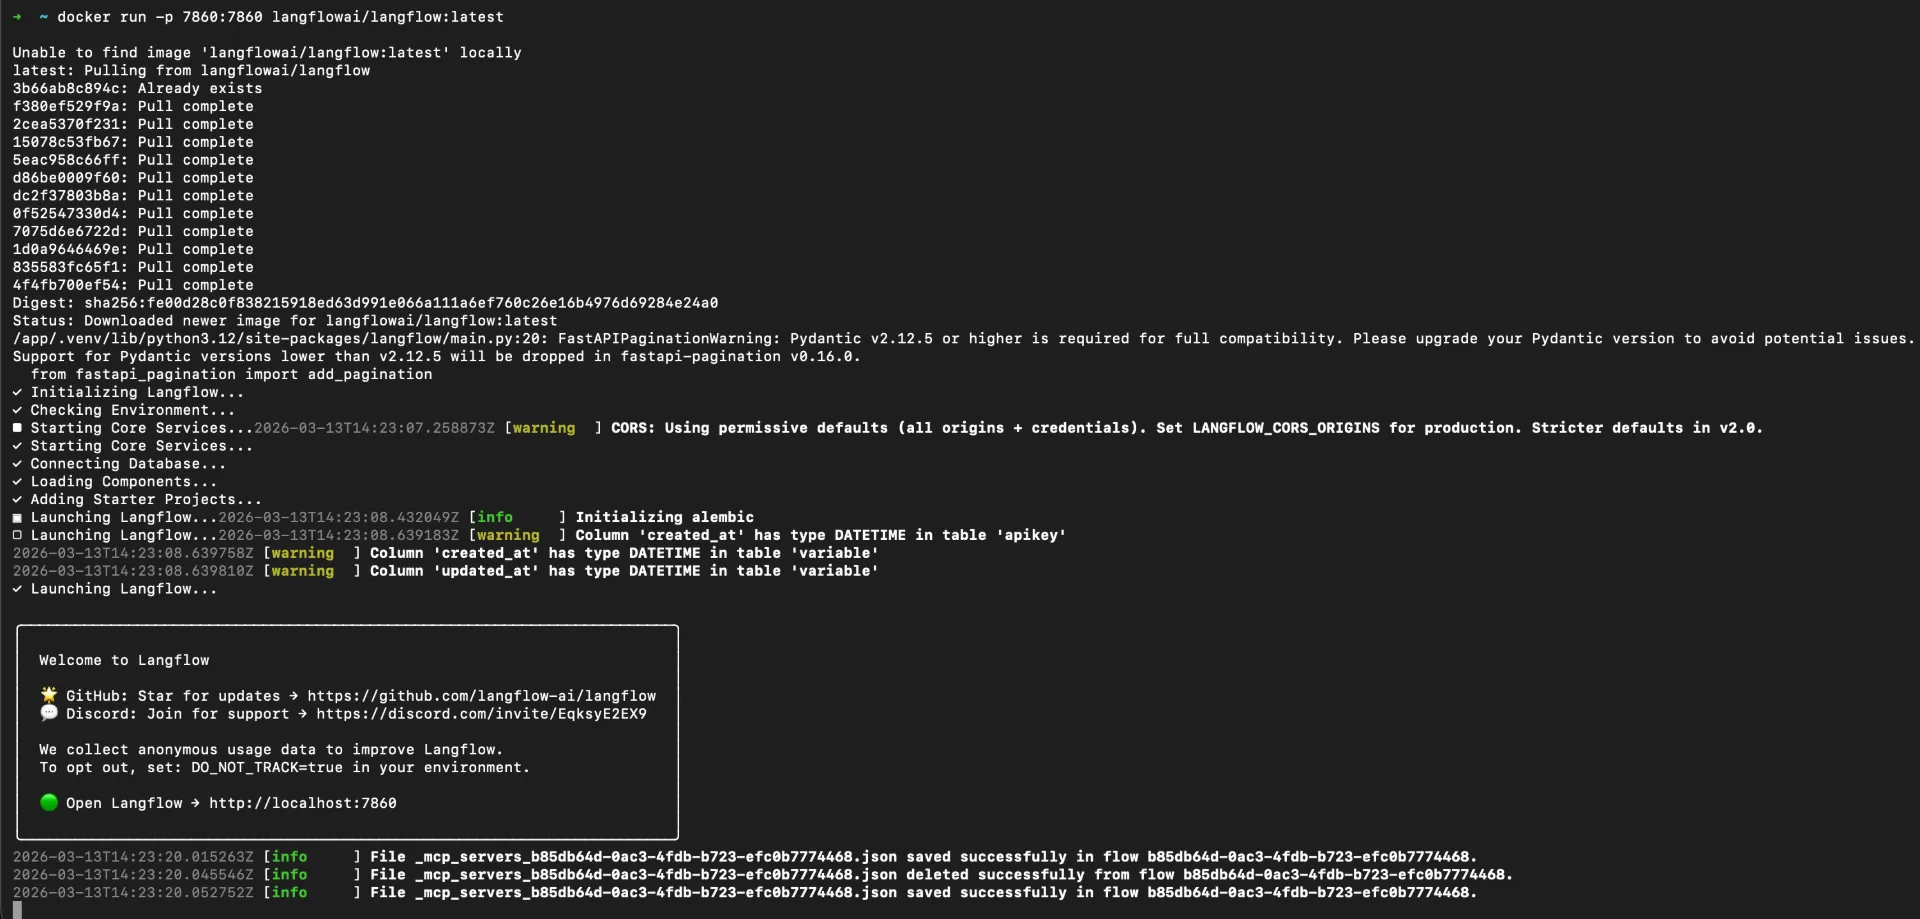This screenshot has width=1920, height=919.
Task: Click the tilde home symbol in the prompt
Action: tap(42, 17)
